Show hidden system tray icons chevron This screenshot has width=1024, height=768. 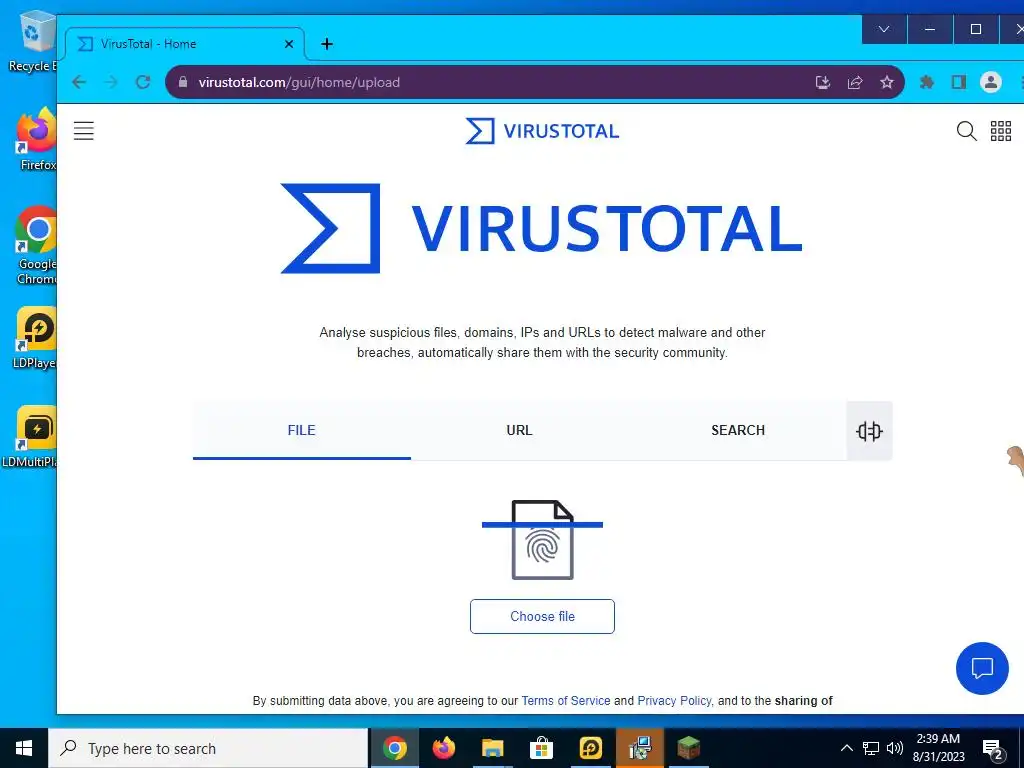tap(846, 748)
